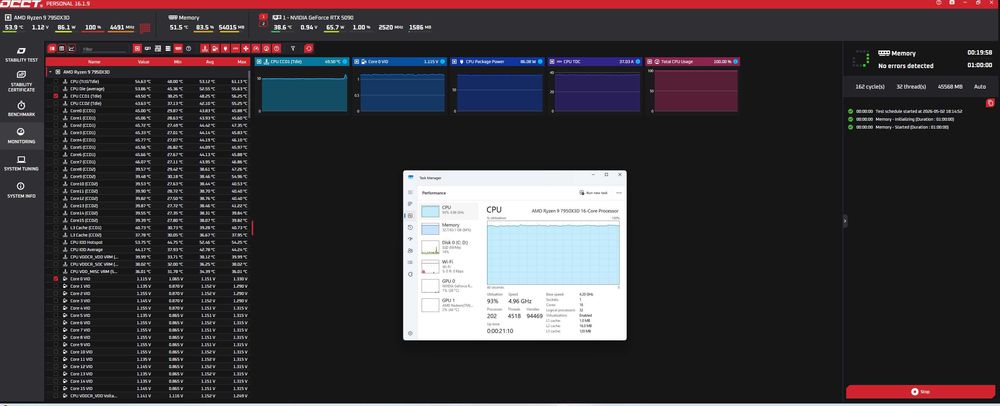Image resolution: width=1000 pixels, height=406 pixels.
Task: Collapse the right test panel via side handle
Action: [845, 221]
